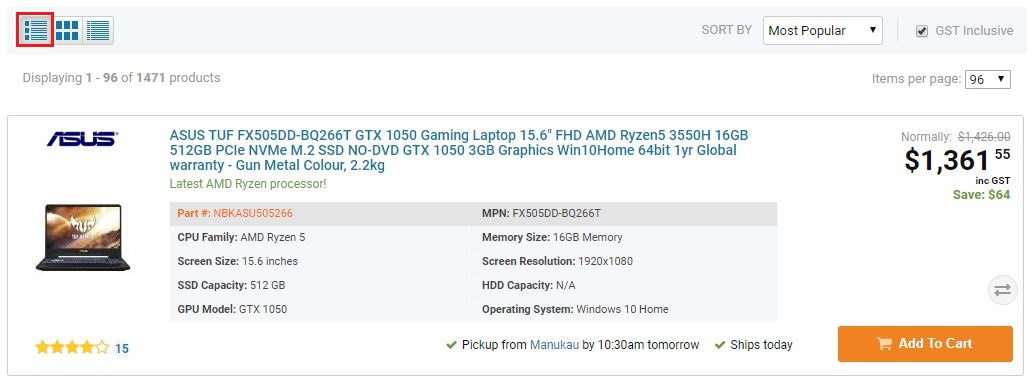Open the items per page dropdown
1033x382 pixels.
click(987, 79)
